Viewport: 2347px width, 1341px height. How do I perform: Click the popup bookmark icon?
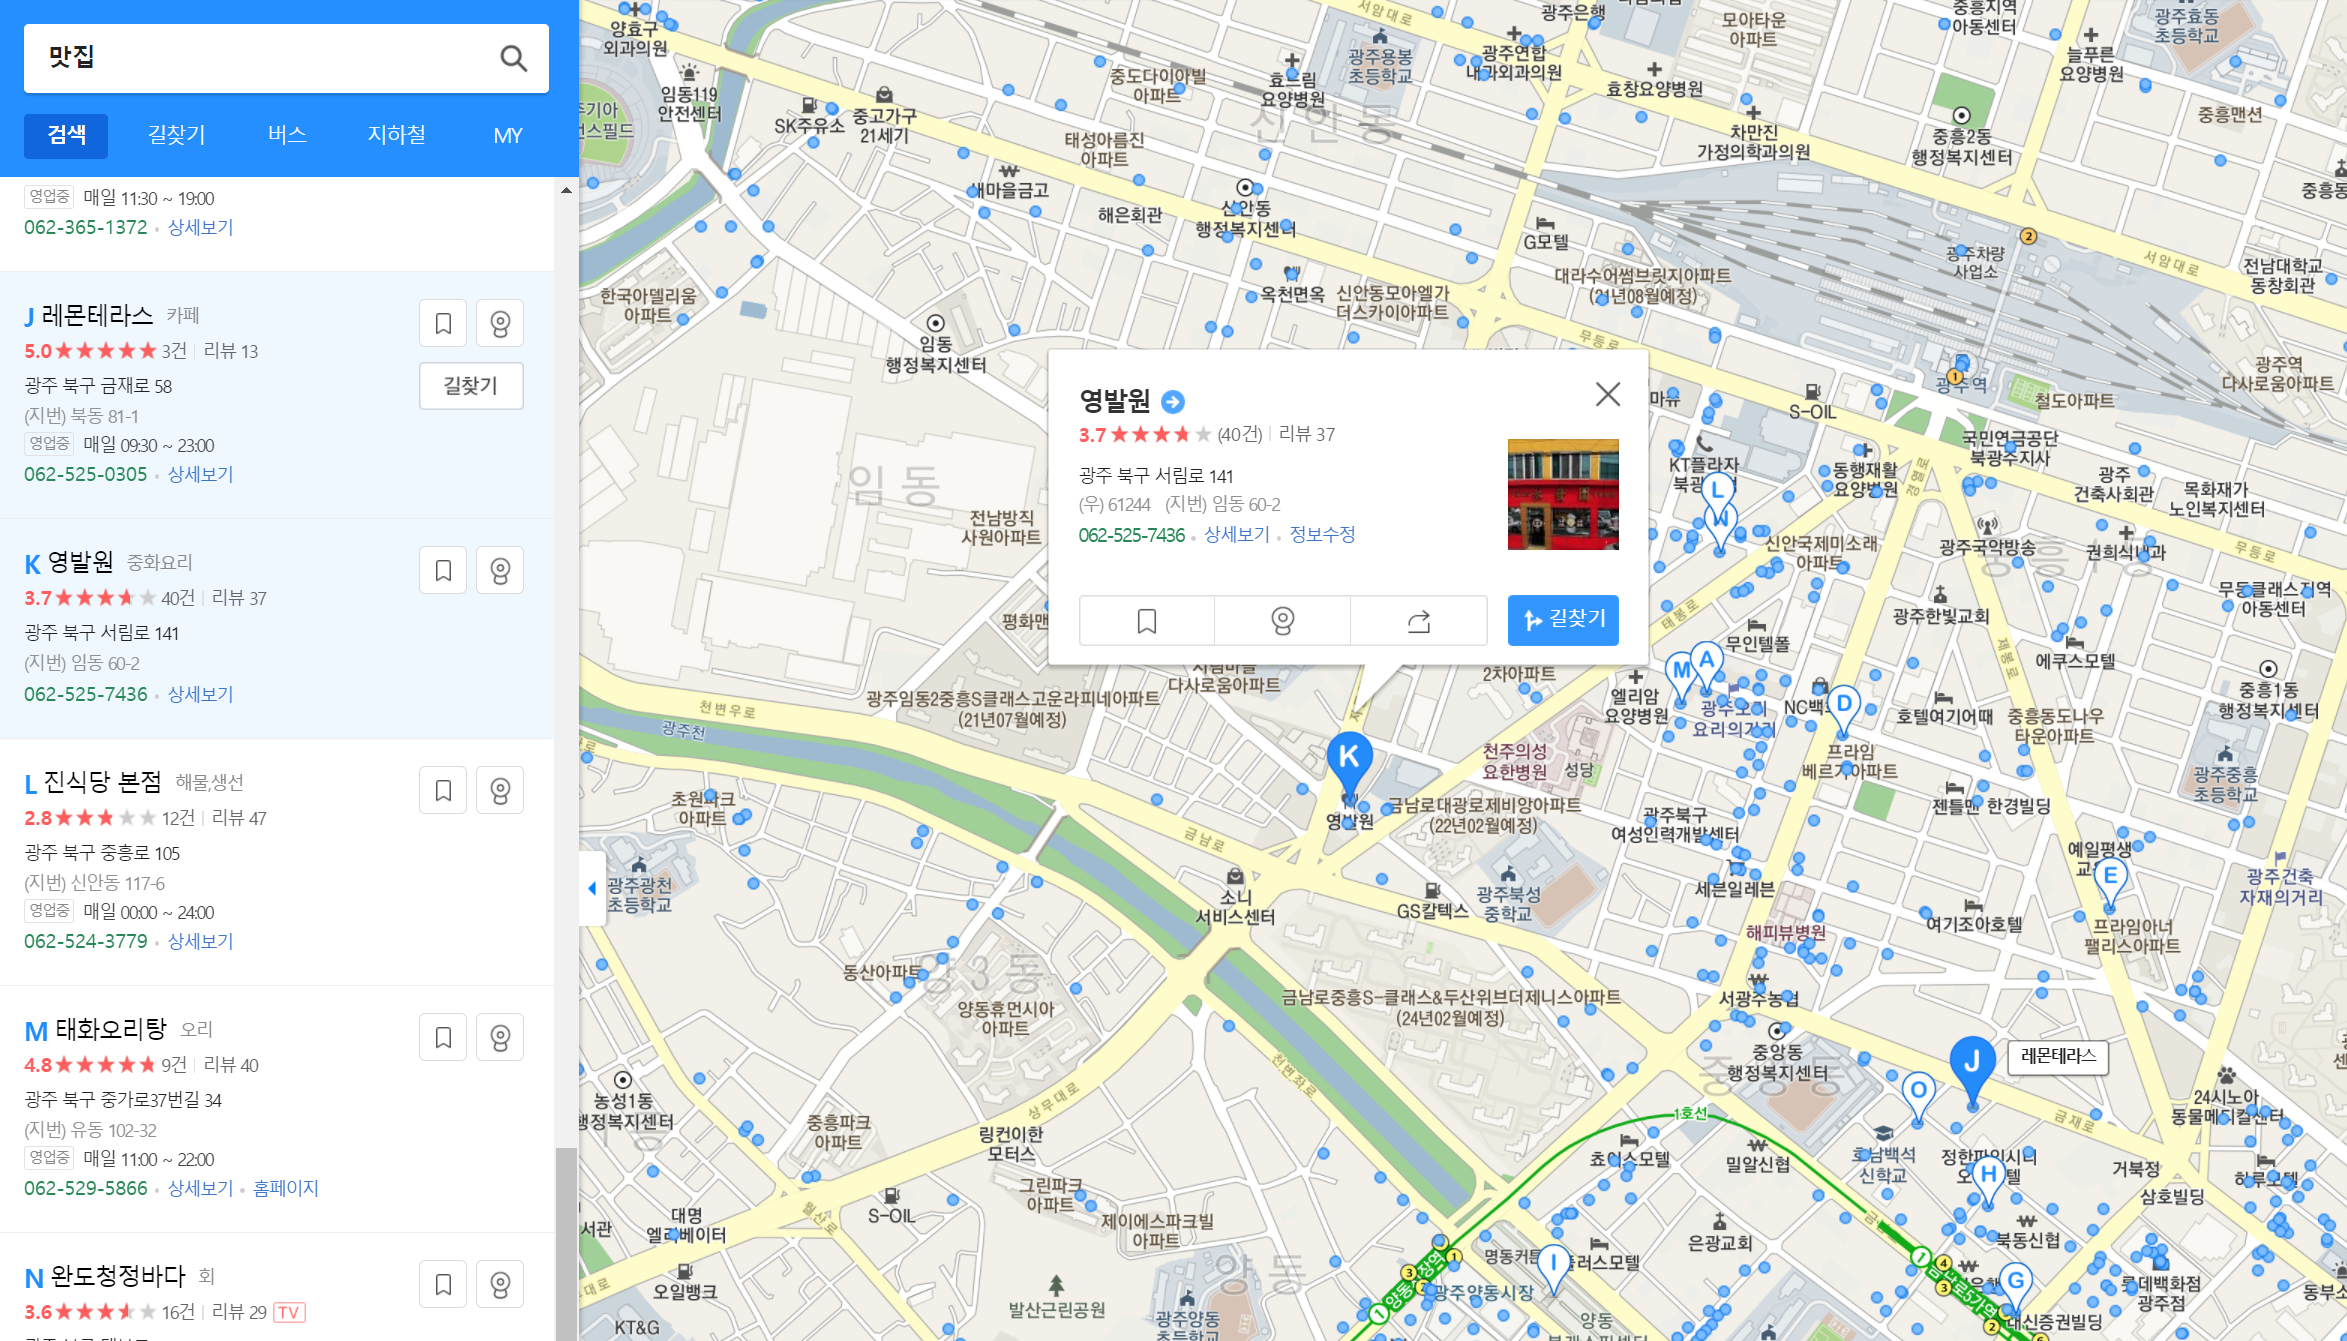pyautogui.click(x=1147, y=621)
